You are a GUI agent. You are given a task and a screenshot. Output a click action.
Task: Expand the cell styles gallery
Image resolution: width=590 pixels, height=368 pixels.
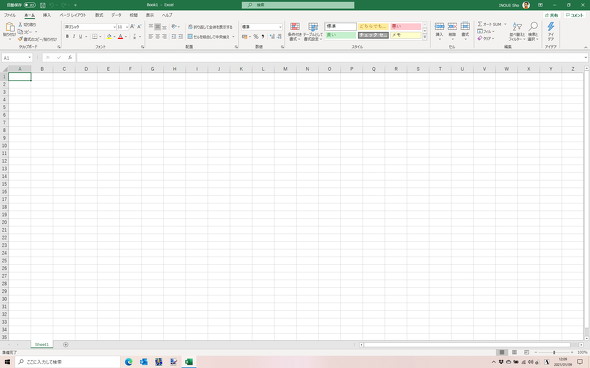pyautogui.click(x=425, y=37)
